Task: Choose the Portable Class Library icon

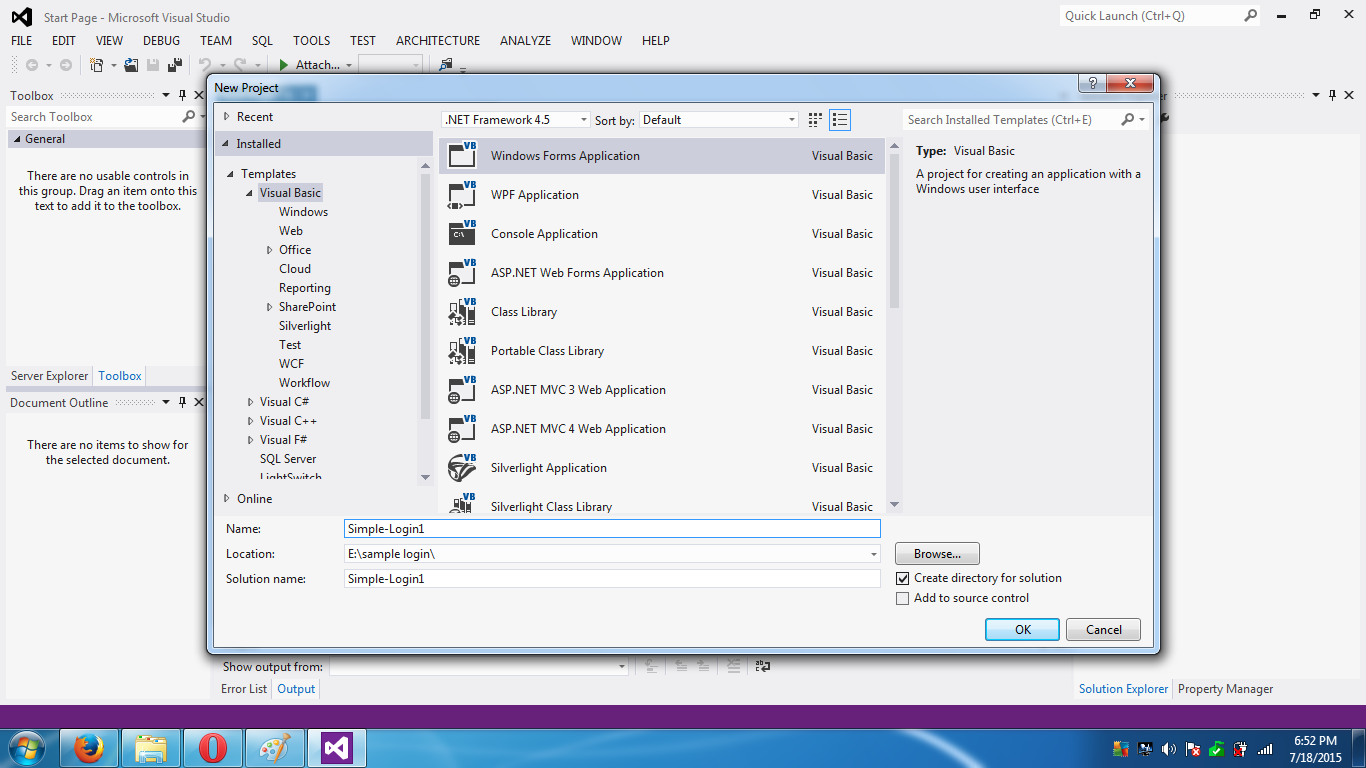Action: (x=462, y=350)
